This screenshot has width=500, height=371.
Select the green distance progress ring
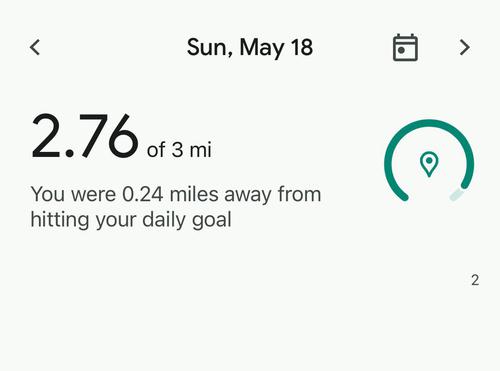(429, 161)
